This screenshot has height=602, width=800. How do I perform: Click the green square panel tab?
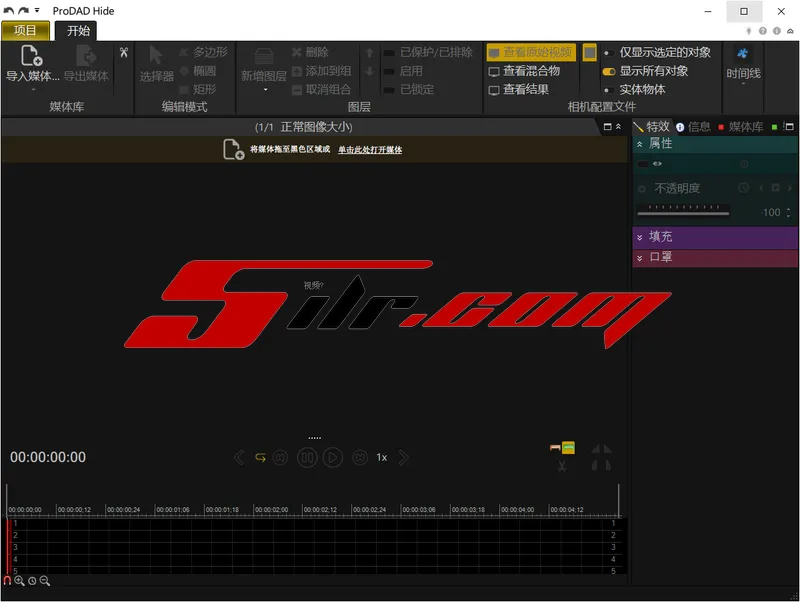pyautogui.click(x=774, y=127)
